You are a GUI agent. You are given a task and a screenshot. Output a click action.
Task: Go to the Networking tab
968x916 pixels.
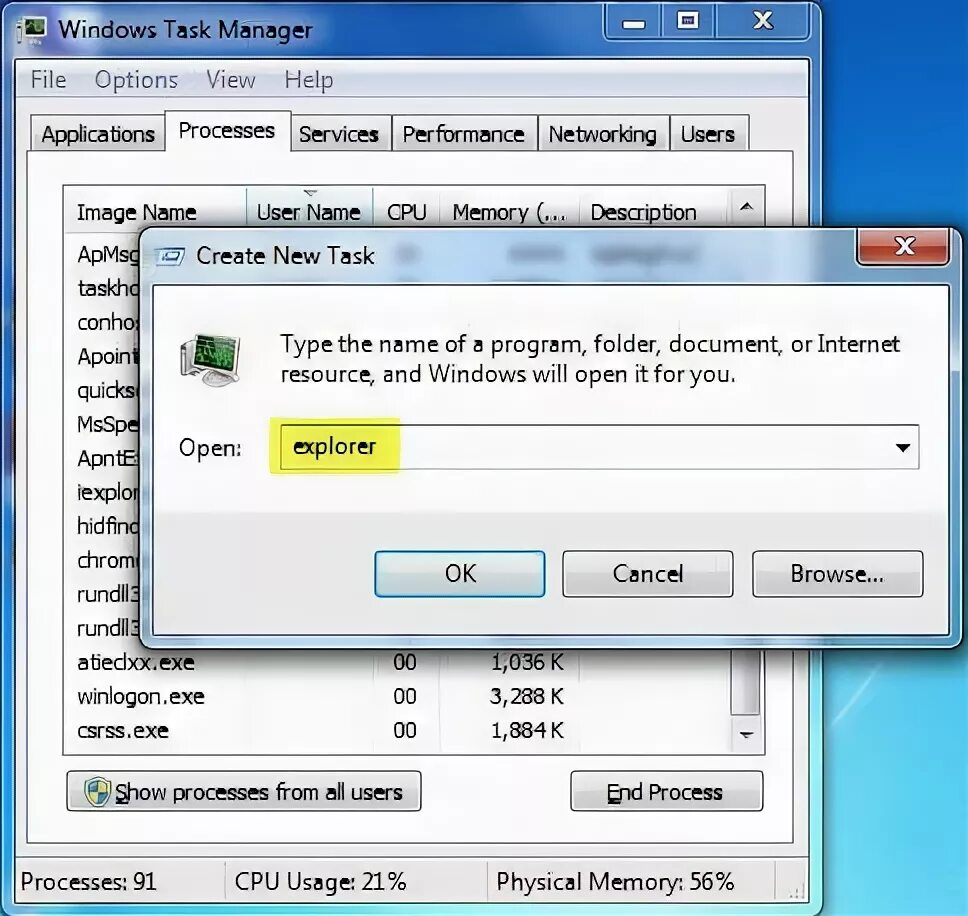tap(603, 134)
